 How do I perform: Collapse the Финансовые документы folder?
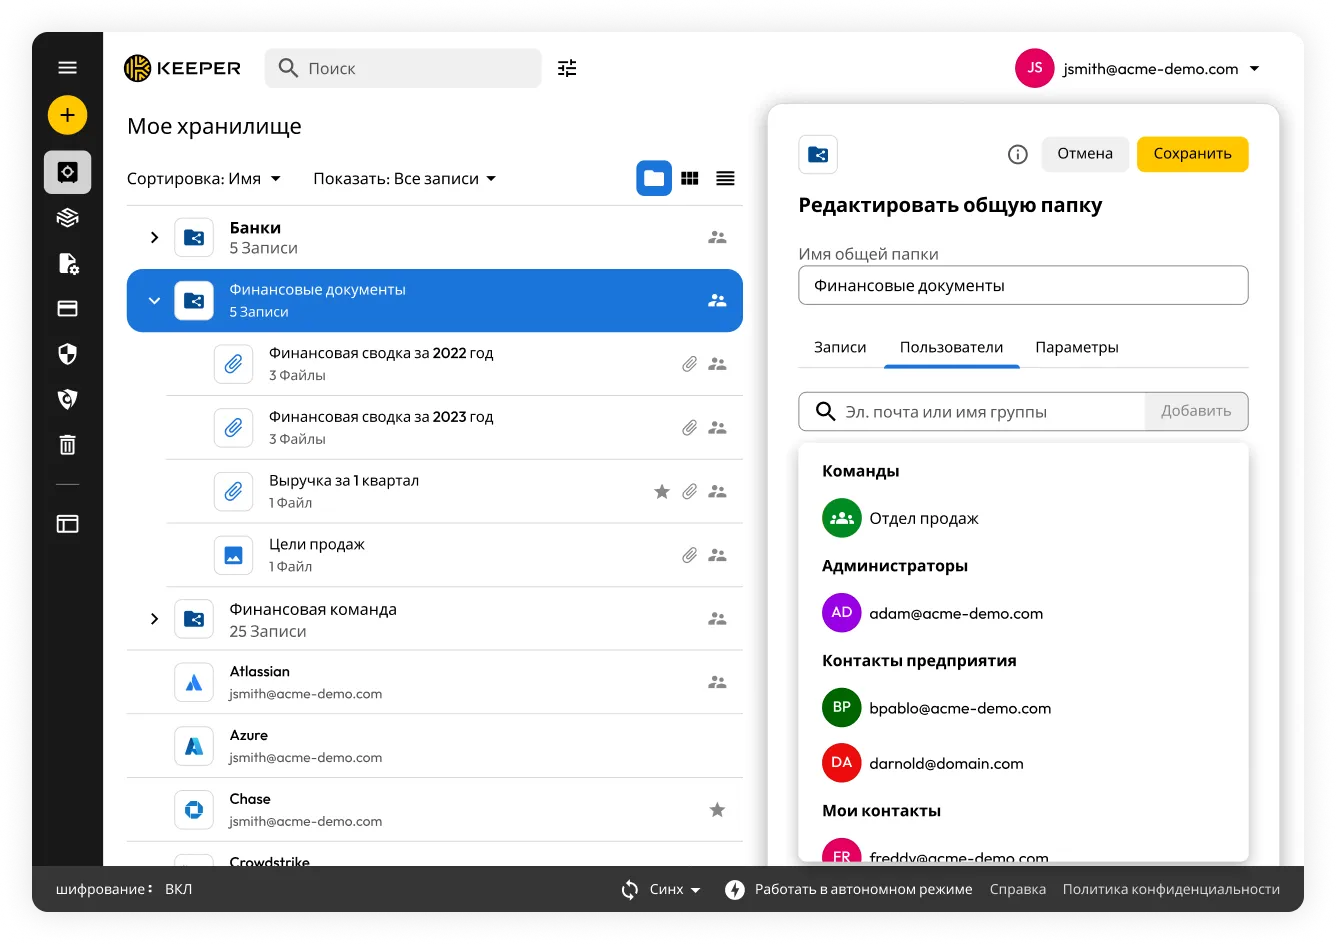point(154,300)
